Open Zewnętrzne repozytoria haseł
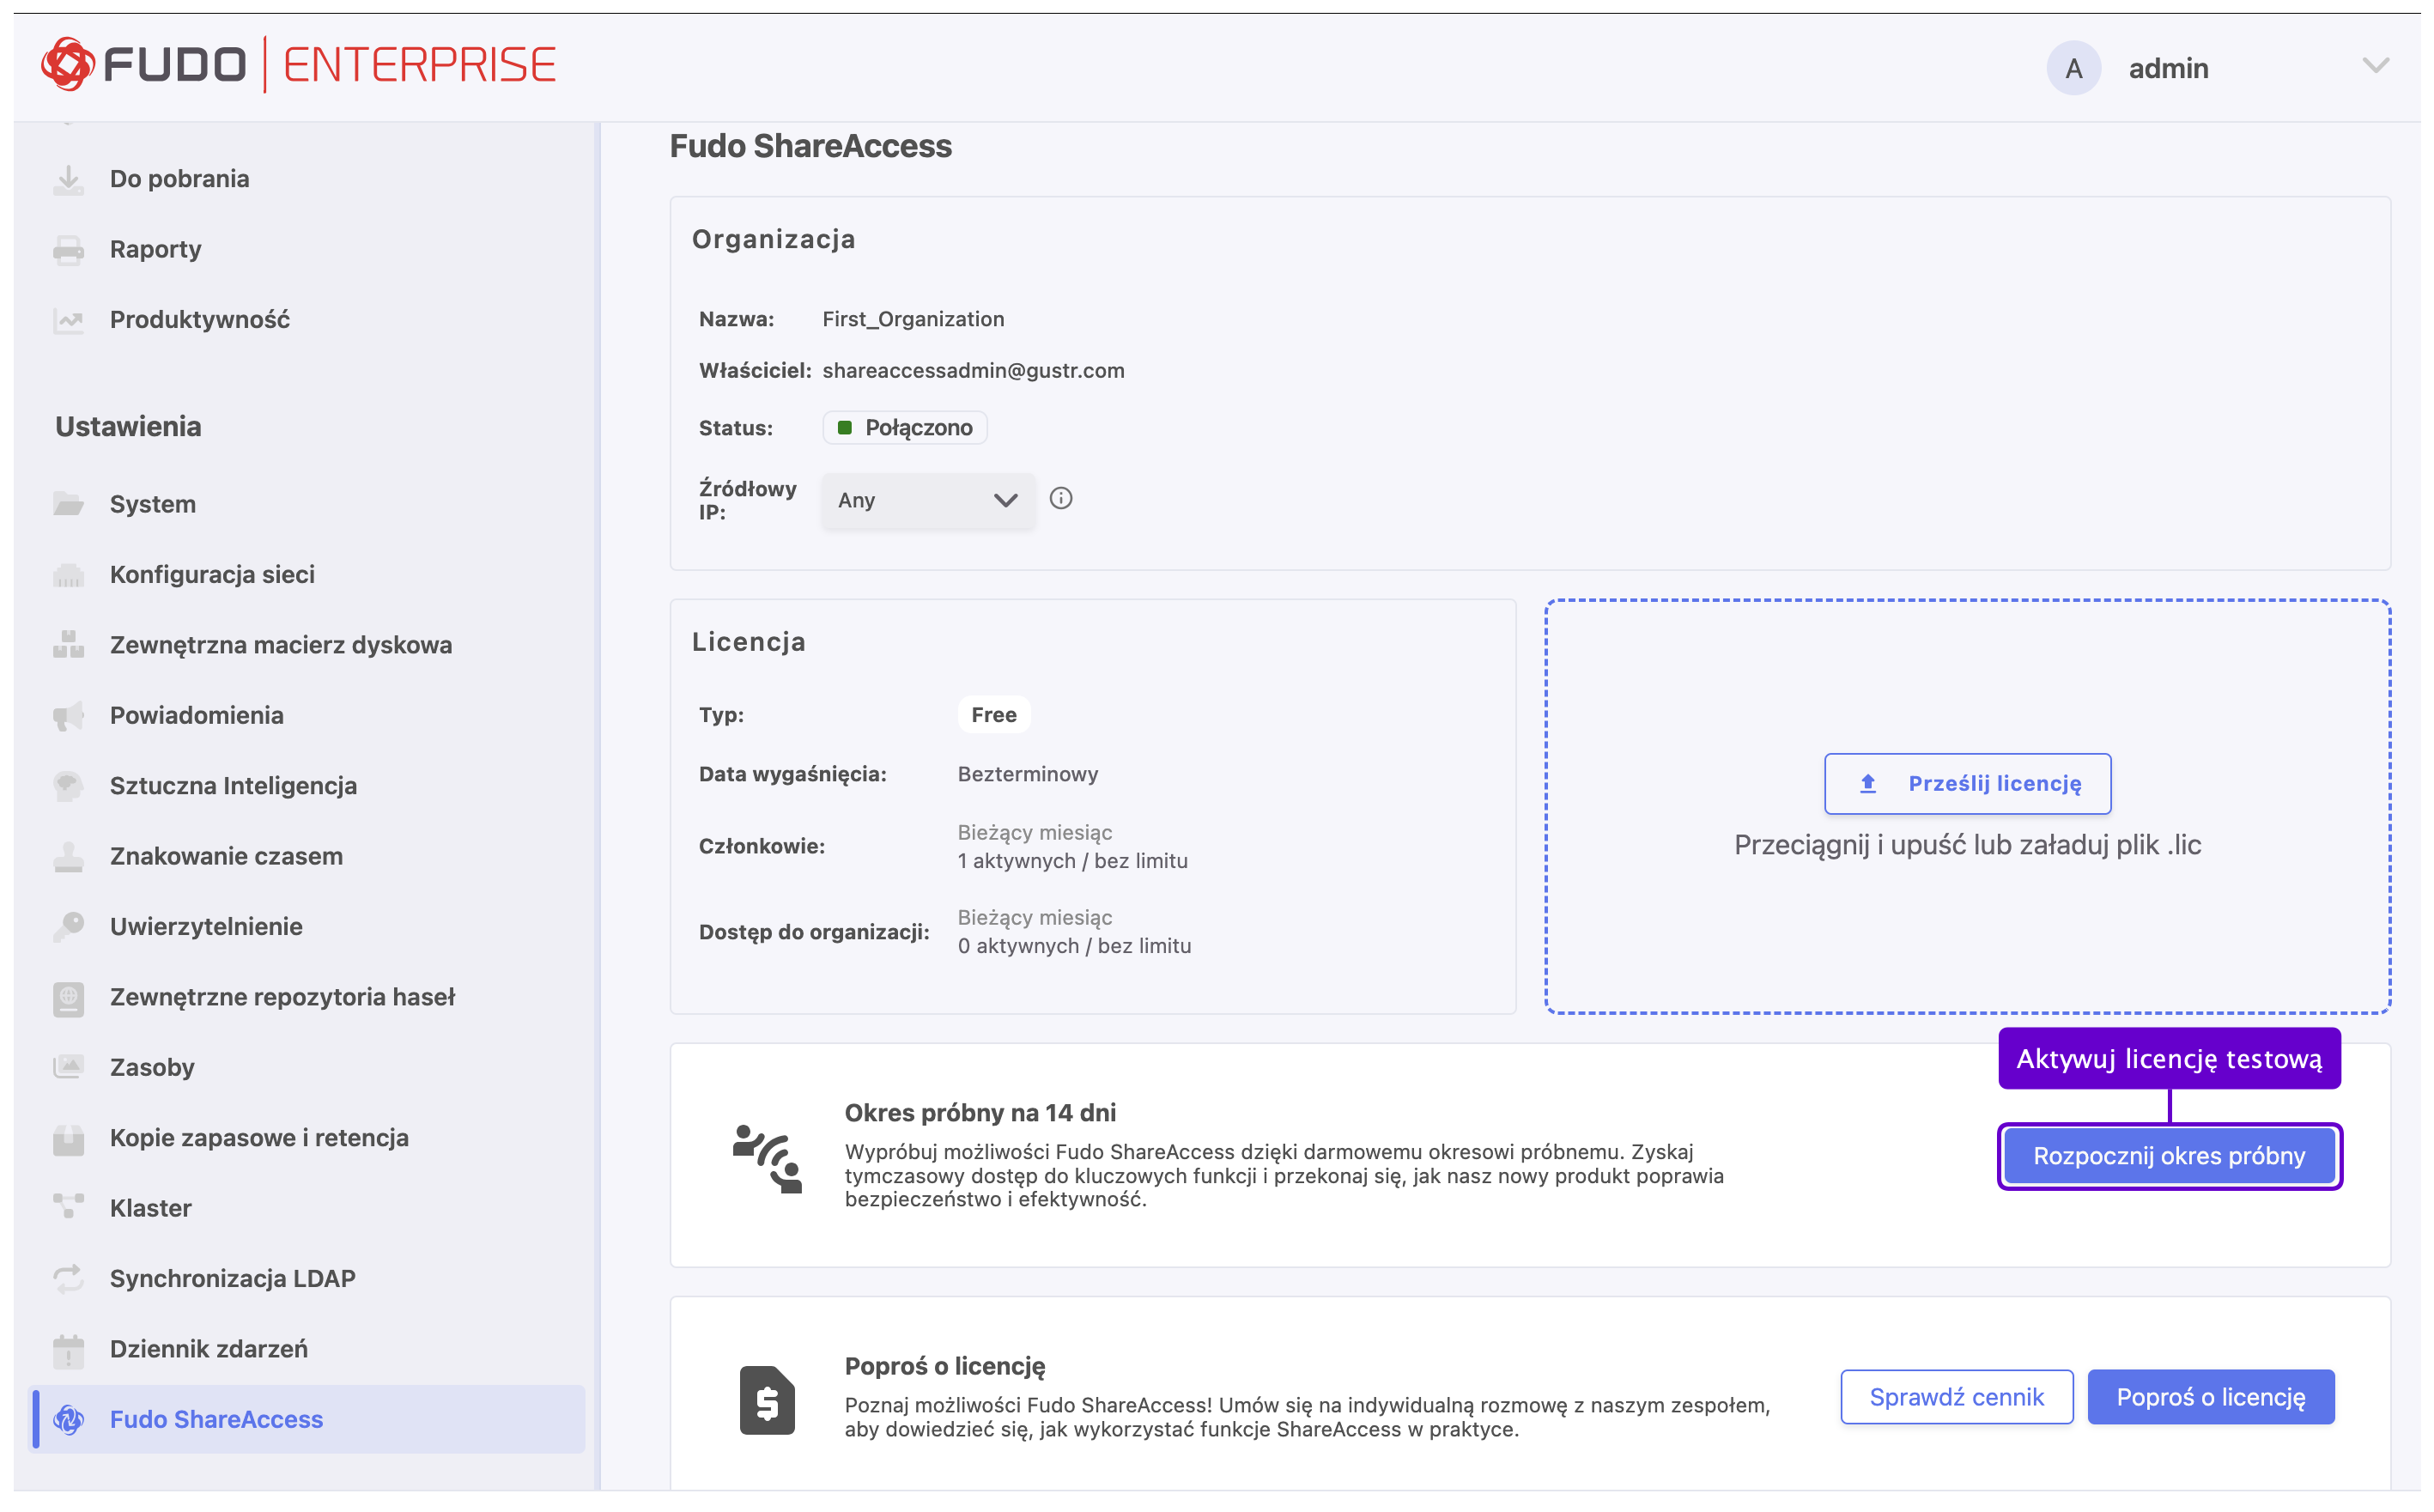The height and width of the screenshot is (1512, 2434). coord(282,998)
